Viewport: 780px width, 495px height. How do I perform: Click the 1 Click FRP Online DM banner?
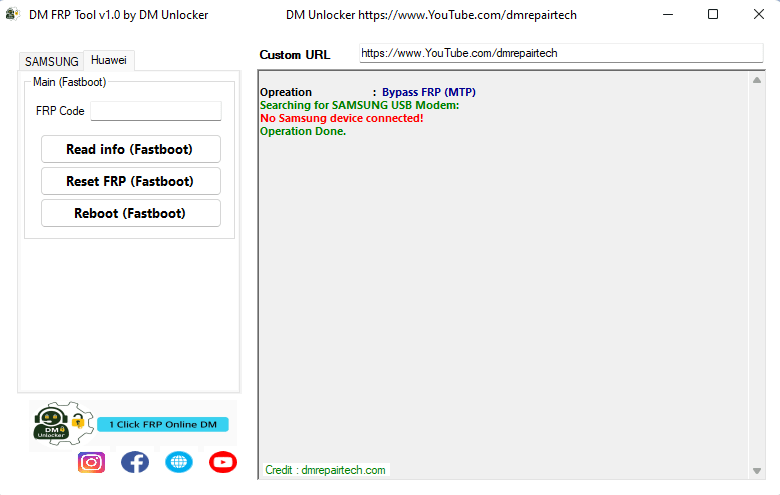163,424
